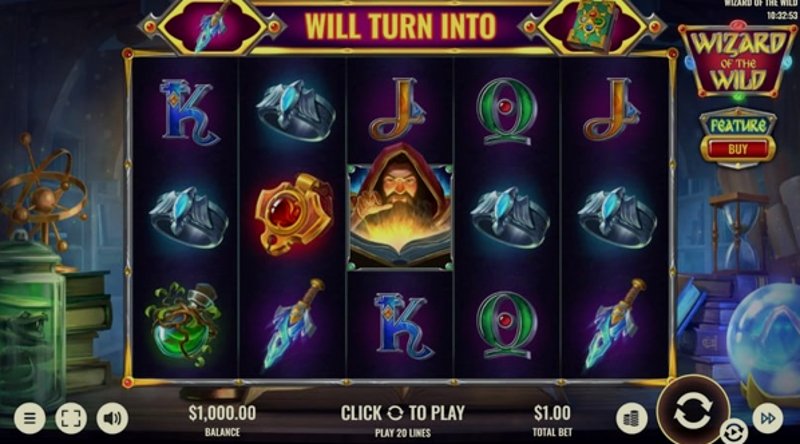Click the red gem gold amulet symbol
Screen dimensions: 800x444
click(x=293, y=213)
